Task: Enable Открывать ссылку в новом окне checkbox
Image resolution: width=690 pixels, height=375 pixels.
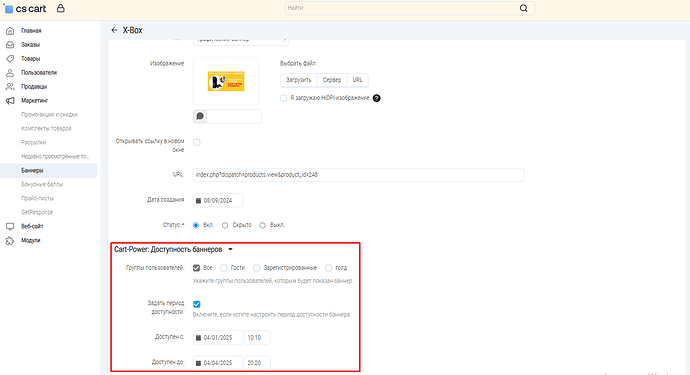Action: pos(197,142)
